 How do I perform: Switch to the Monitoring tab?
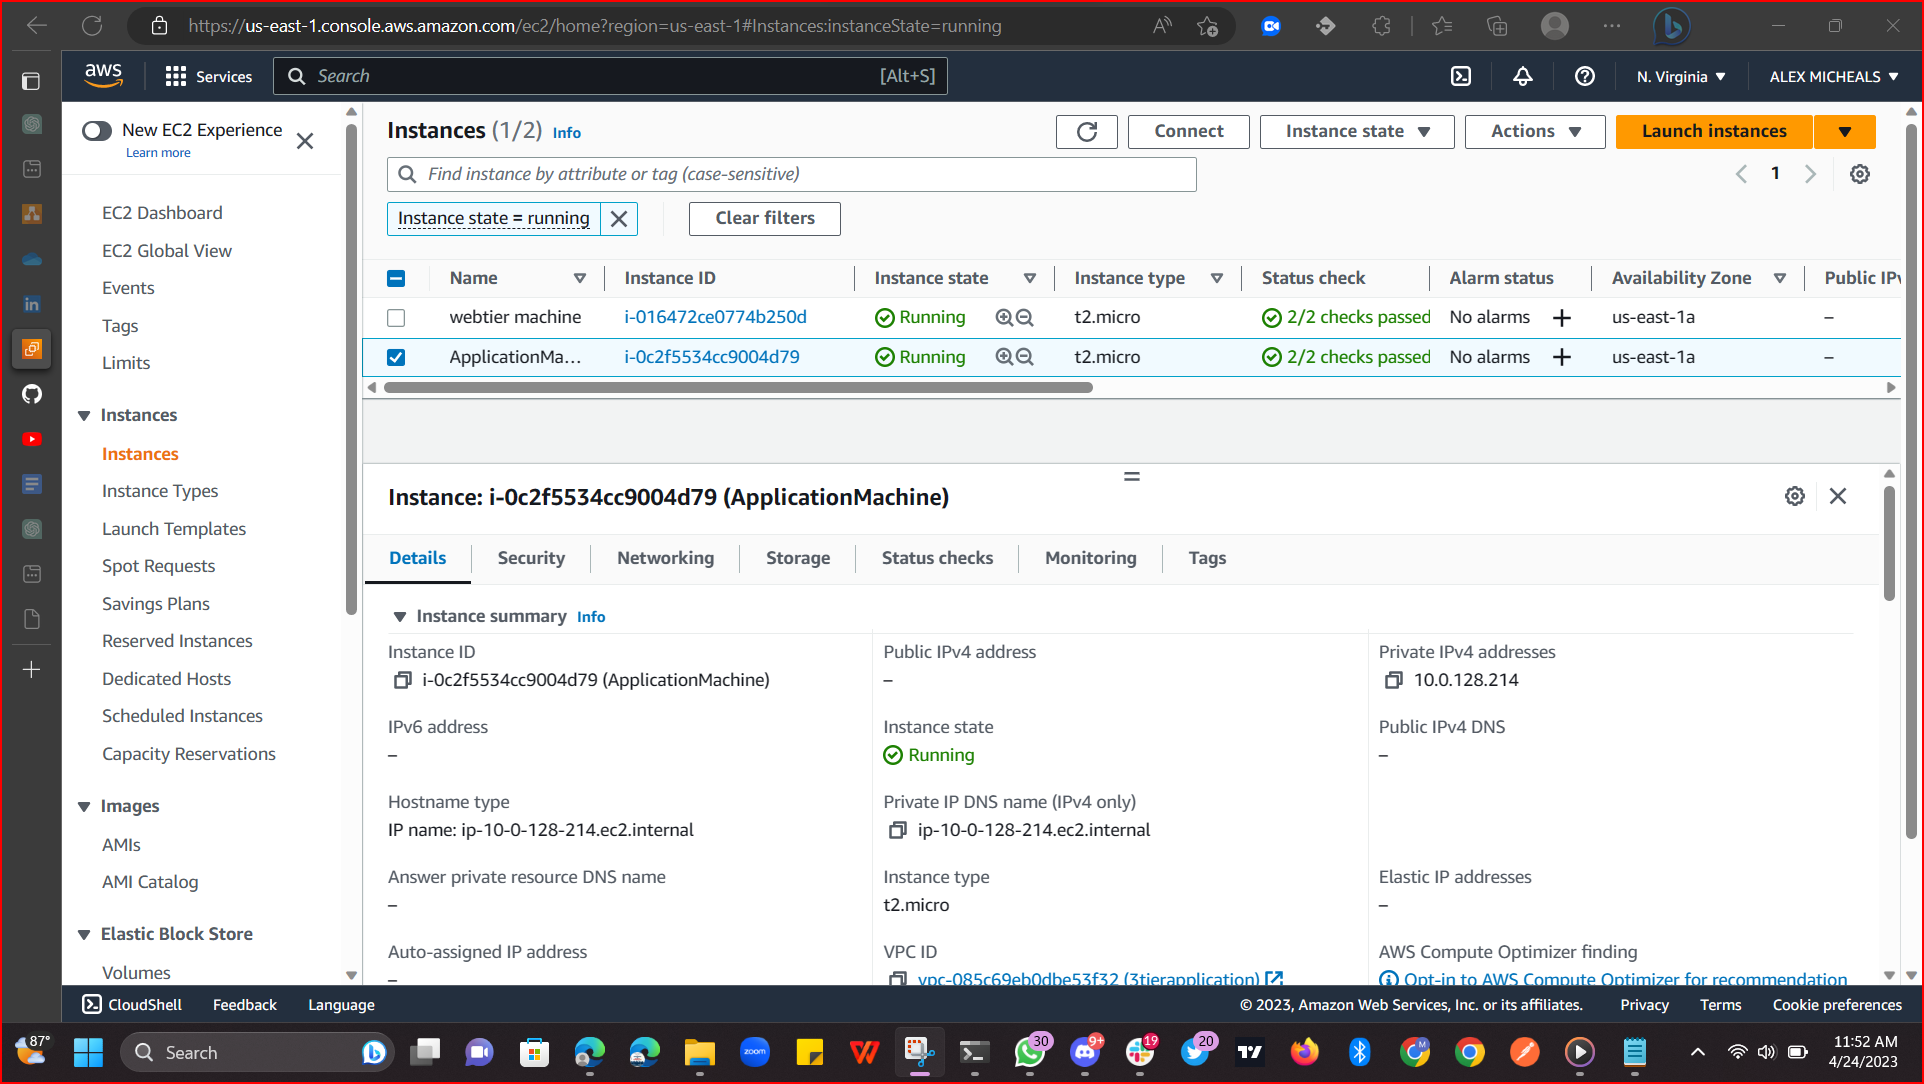(x=1090, y=558)
